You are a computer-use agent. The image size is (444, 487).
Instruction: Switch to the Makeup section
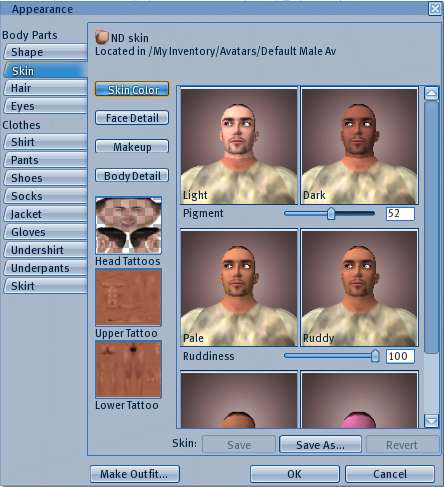(132, 147)
